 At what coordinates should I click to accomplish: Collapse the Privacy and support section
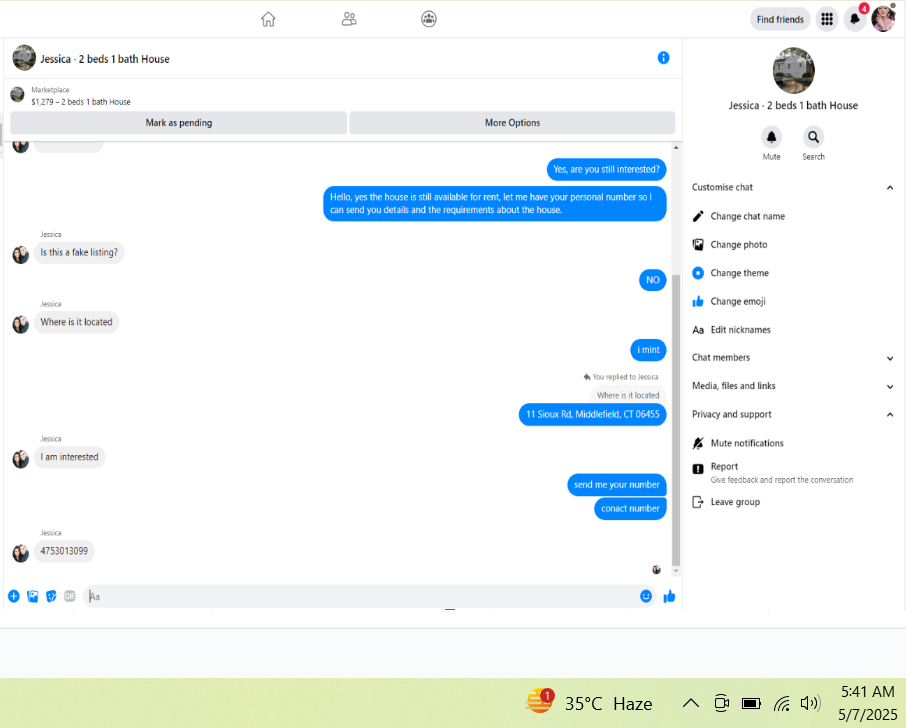[x=890, y=415]
